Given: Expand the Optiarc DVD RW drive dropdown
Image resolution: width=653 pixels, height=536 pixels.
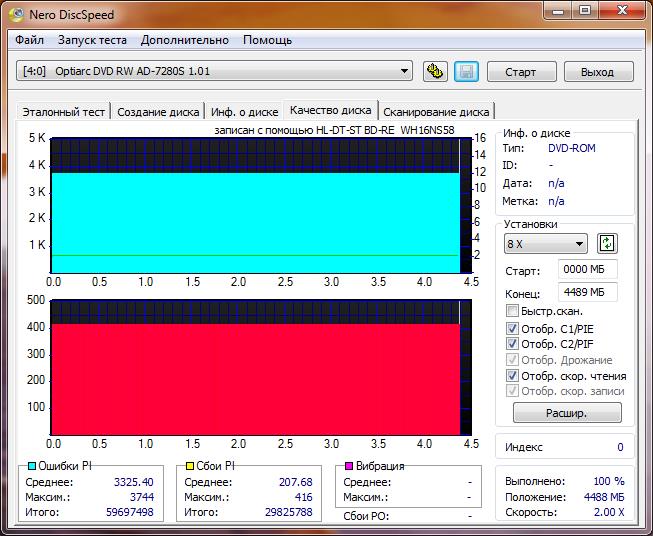Looking at the screenshot, I should click(x=404, y=72).
